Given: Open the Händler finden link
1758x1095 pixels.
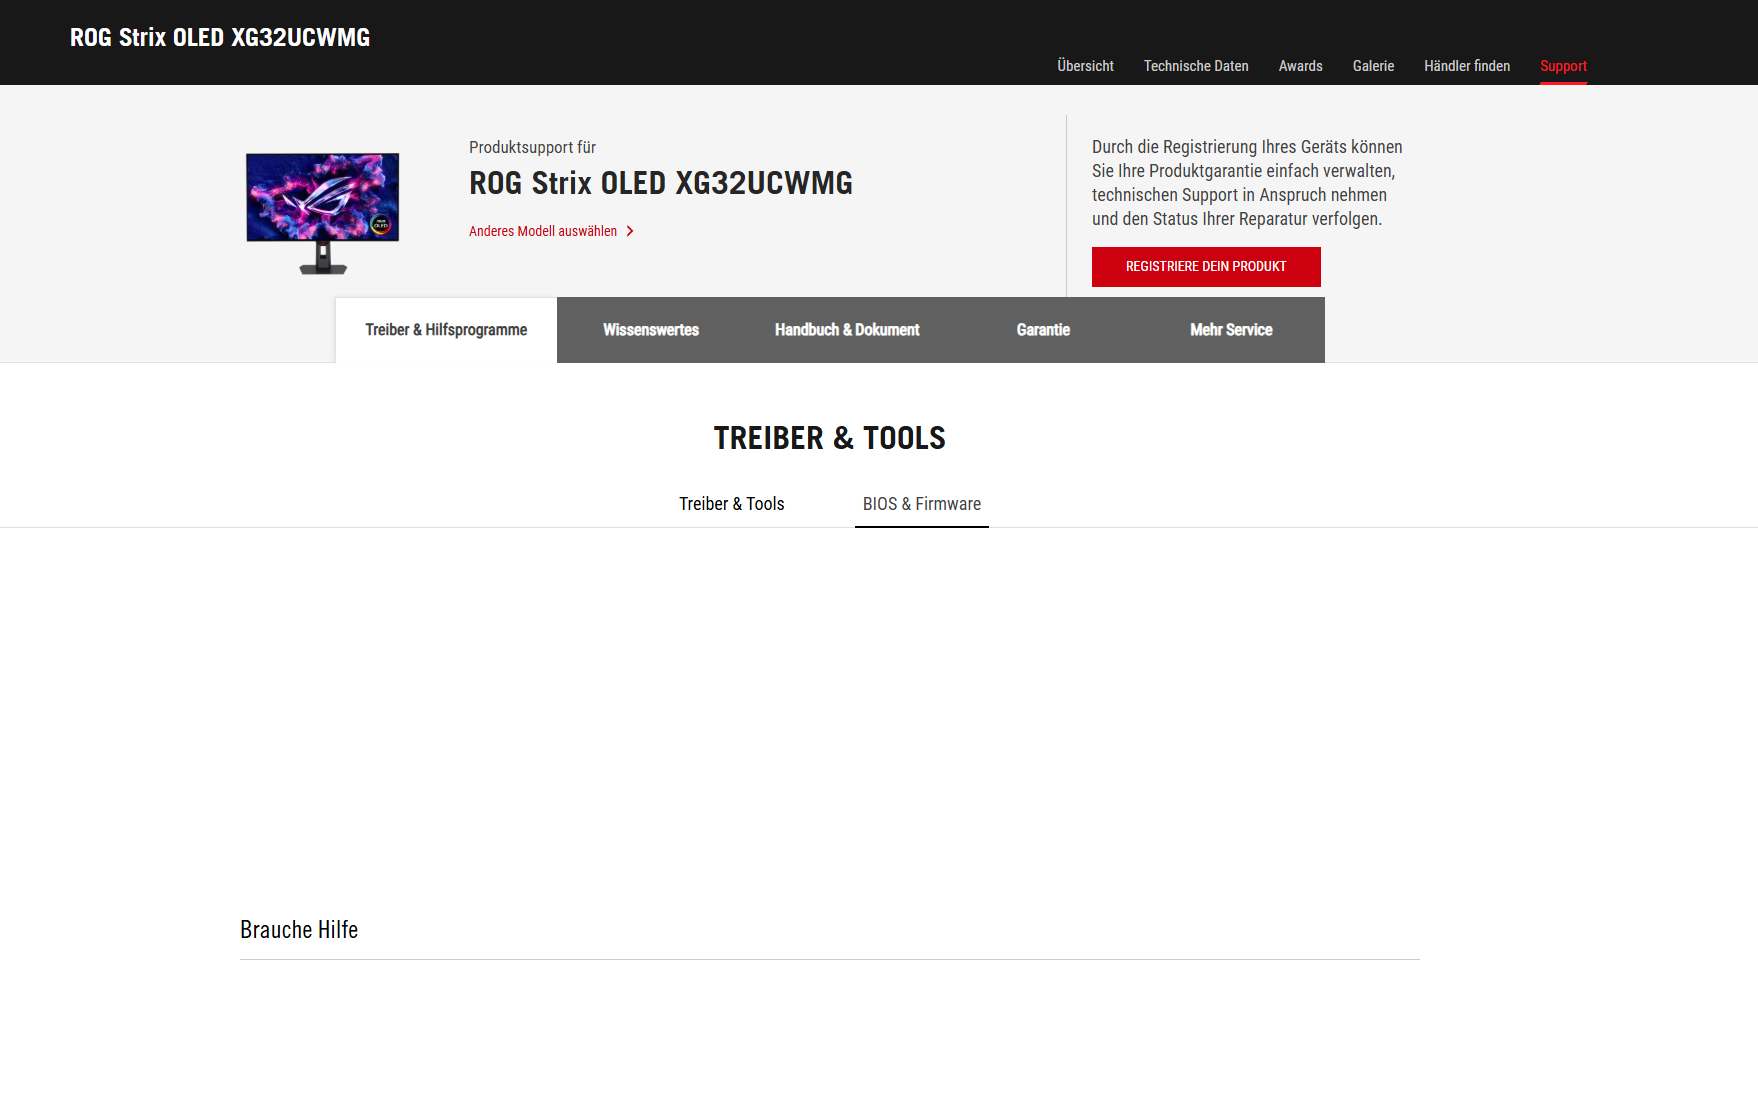Looking at the screenshot, I should 1467,66.
